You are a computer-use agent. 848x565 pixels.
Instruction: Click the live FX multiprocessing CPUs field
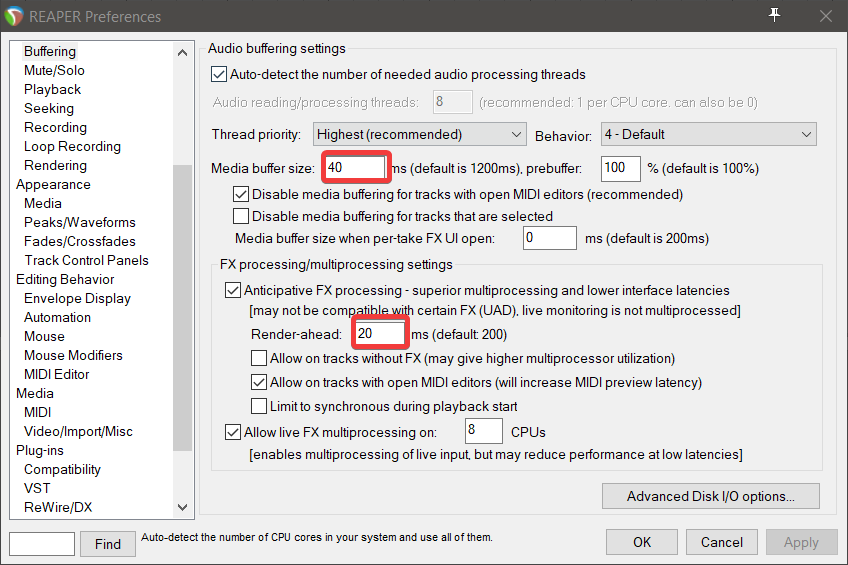coord(483,431)
